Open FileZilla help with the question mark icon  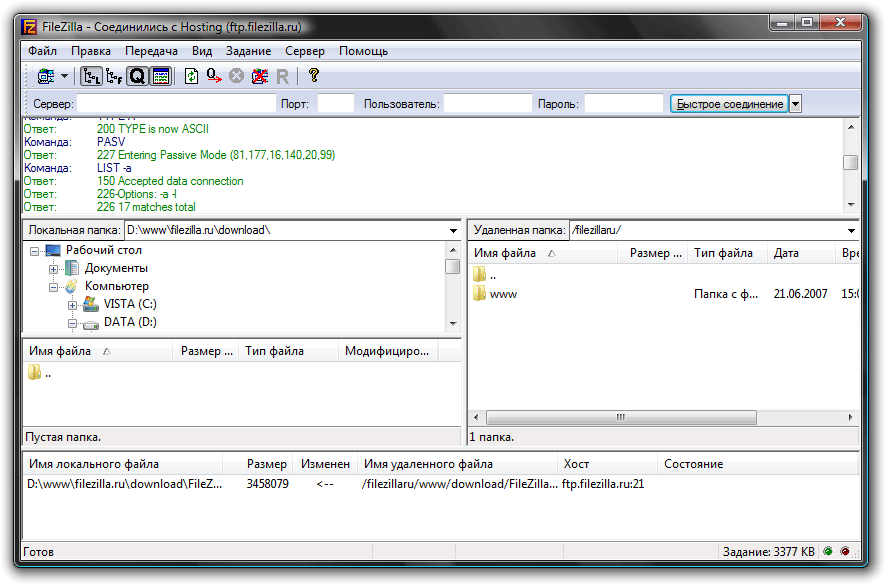tap(313, 76)
